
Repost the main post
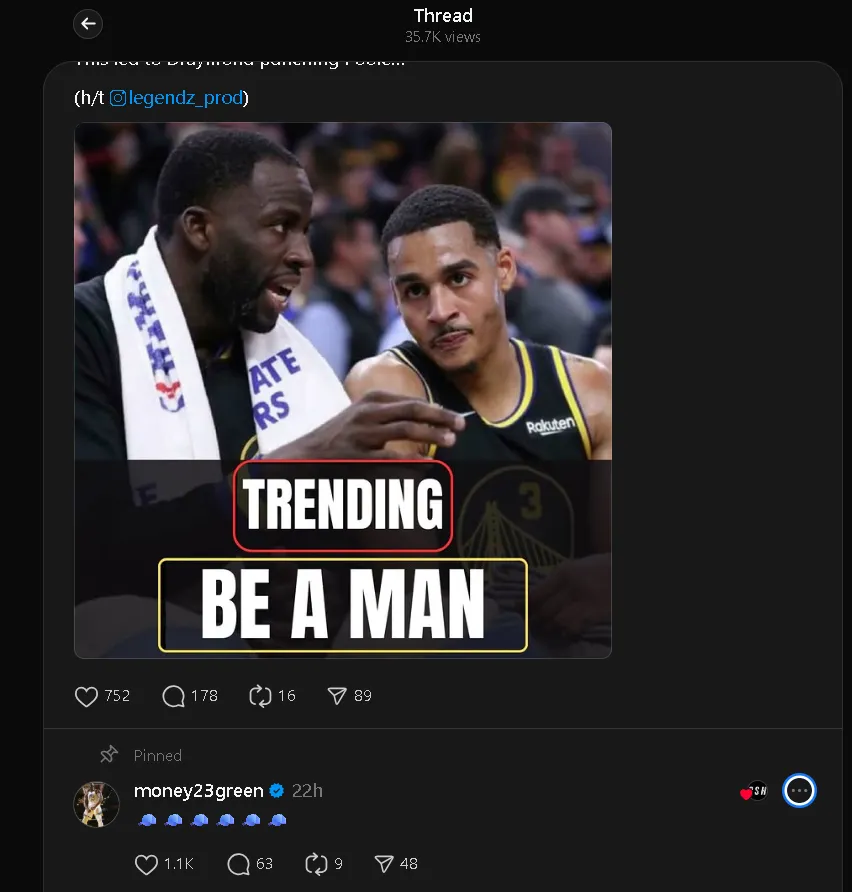261,695
